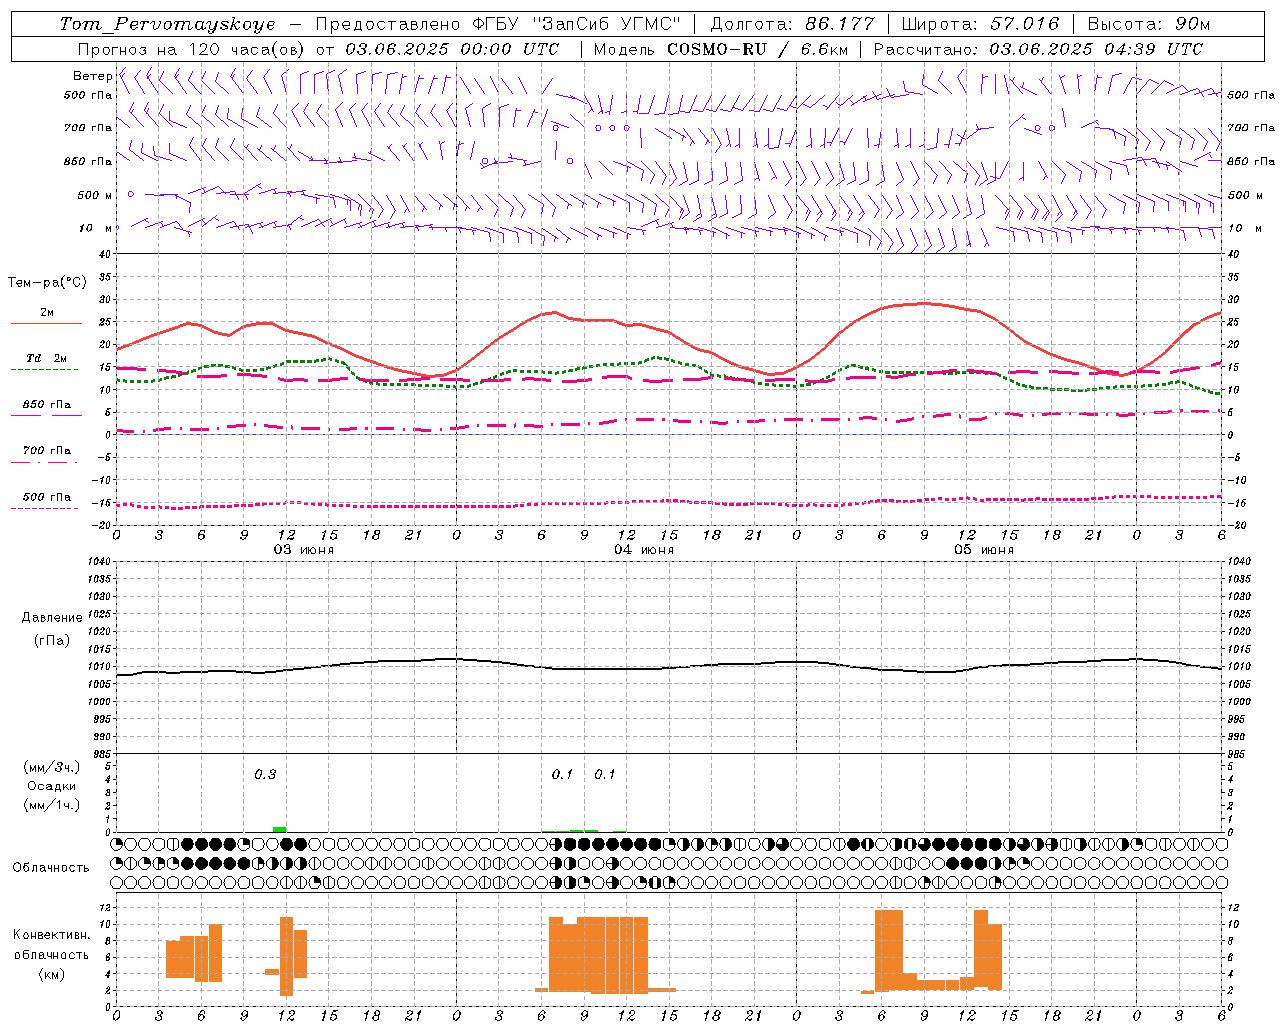Click the 0.3 precipitation value
Image resolution: width=1280 pixels, height=1024 pixels.
[265, 774]
